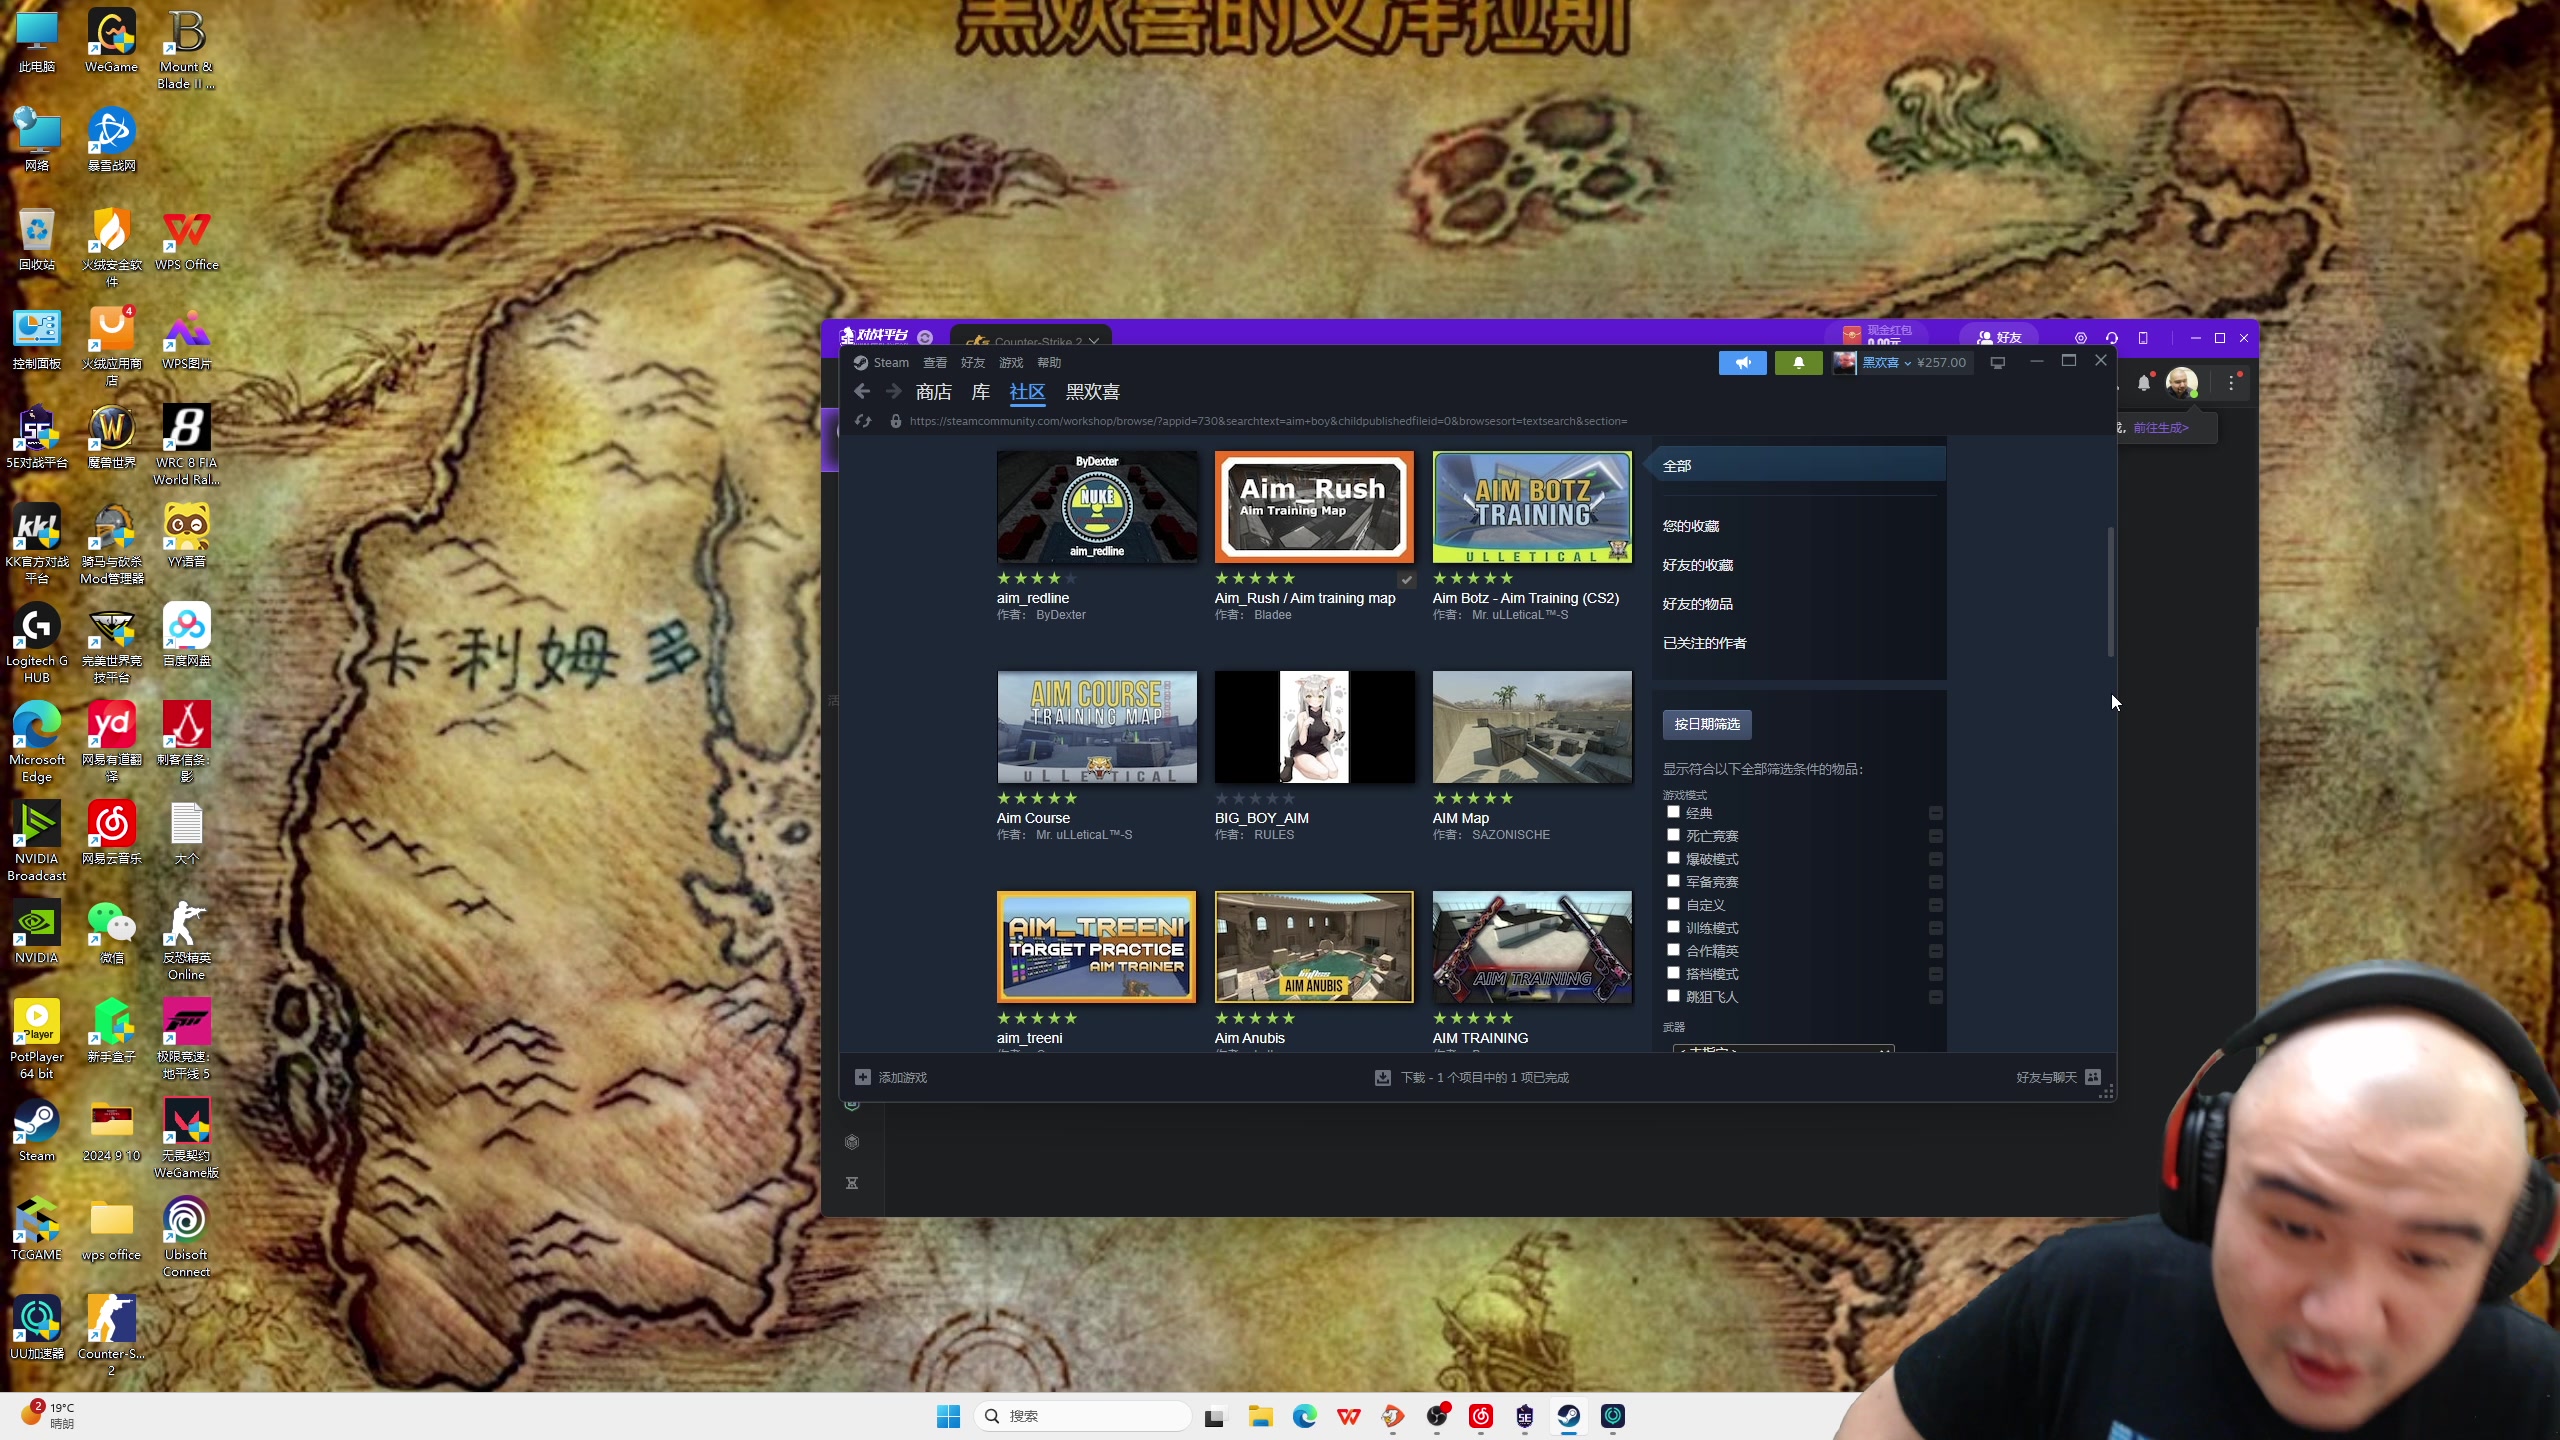Exclude 死亡竞赛 with its minus toggle
This screenshot has width=2560, height=1440.
coord(1936,836)
